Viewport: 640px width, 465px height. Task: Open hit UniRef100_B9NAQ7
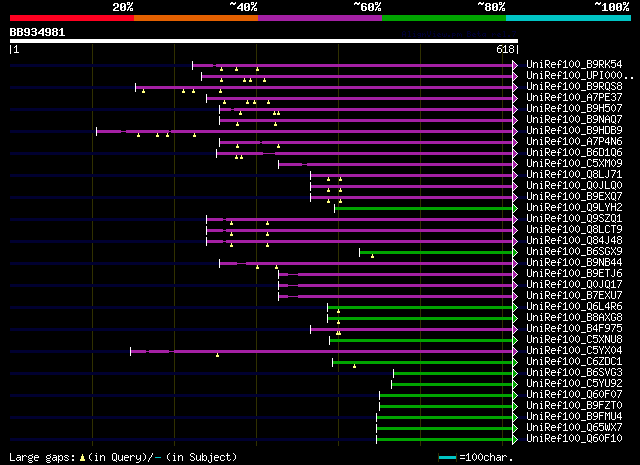574,120
